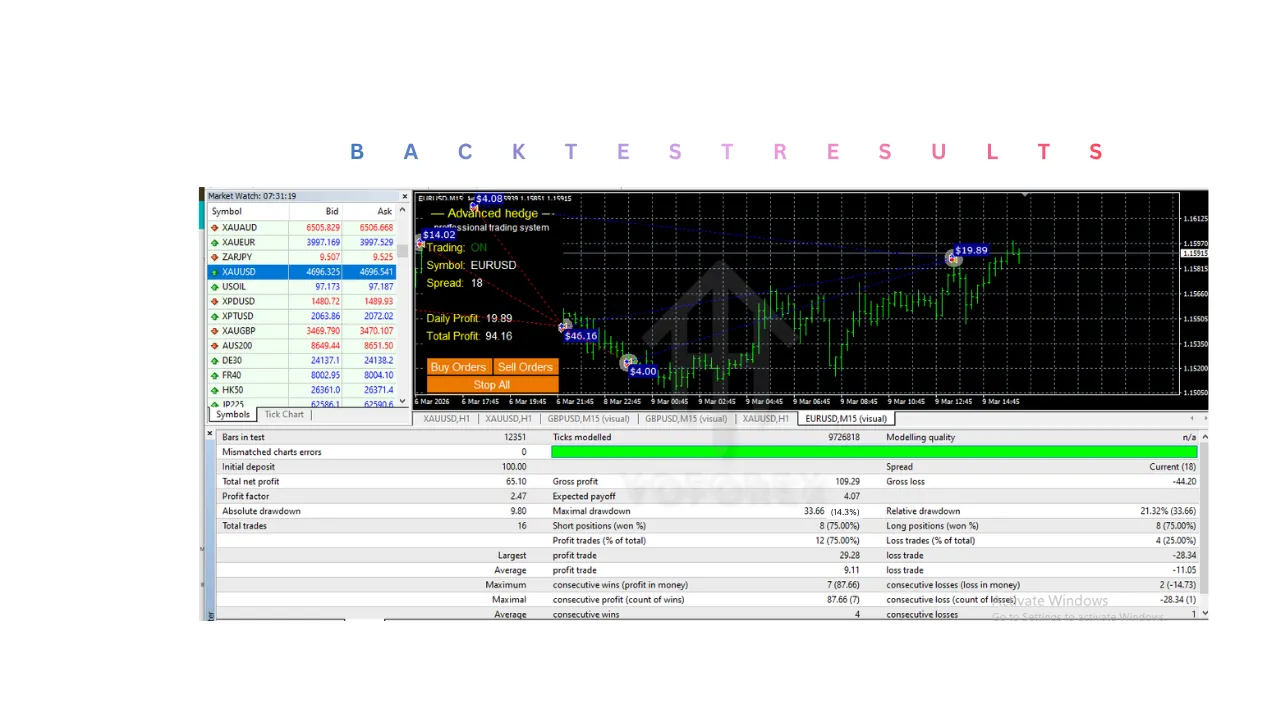Click the Total Profit 94.16 text

click(x=469, y=336)
